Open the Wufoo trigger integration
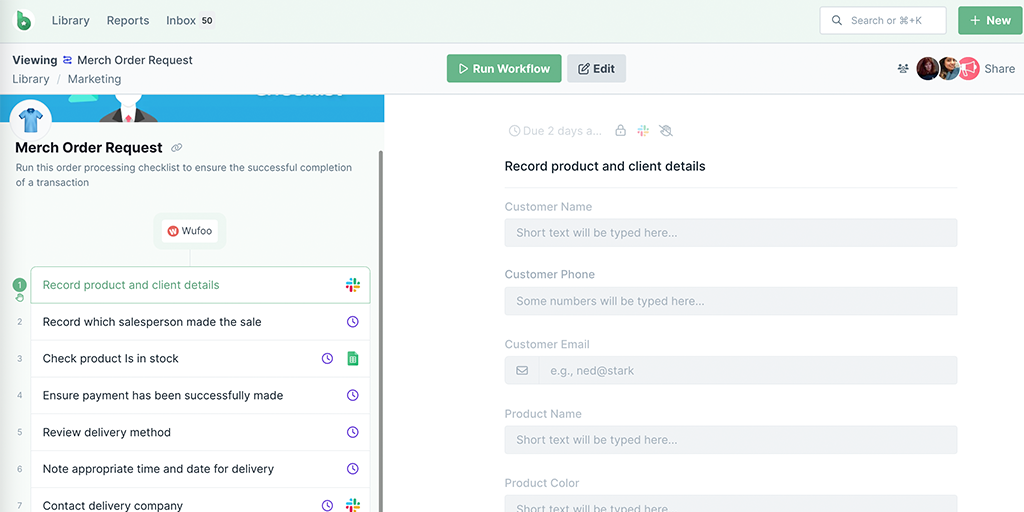Viewport: 1024px width, 512px height. [x=190, y=231]
